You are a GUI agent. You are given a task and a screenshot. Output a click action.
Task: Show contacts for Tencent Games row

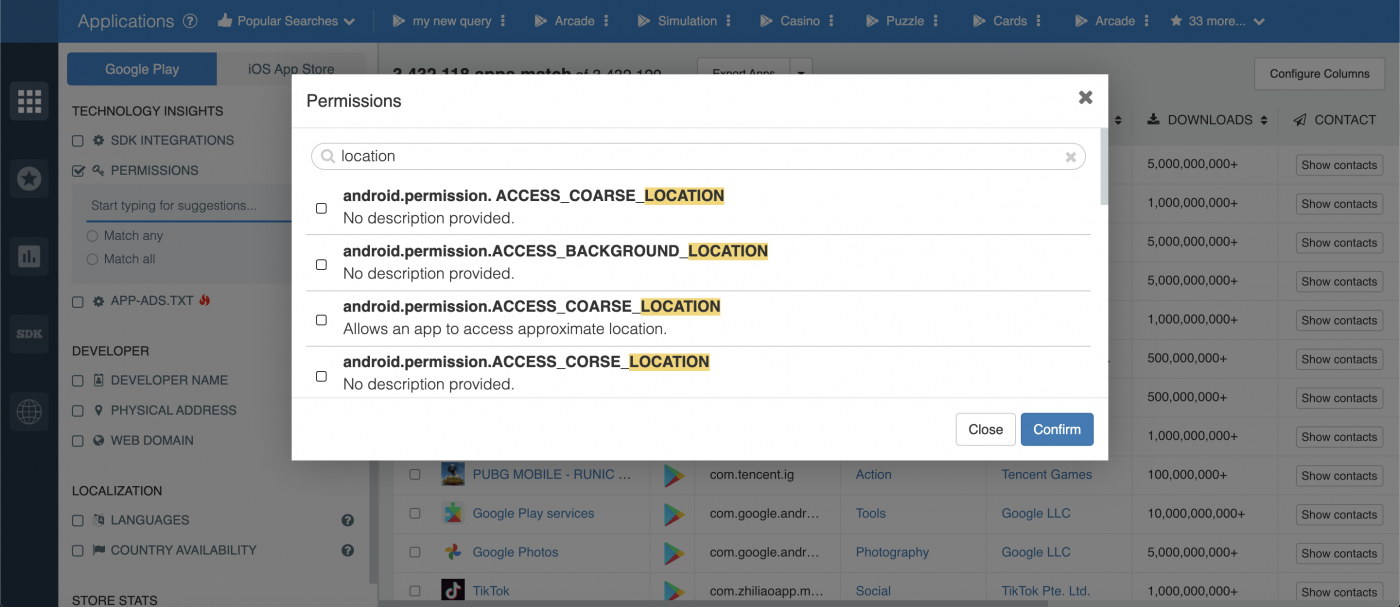(x=1338, y=475)
